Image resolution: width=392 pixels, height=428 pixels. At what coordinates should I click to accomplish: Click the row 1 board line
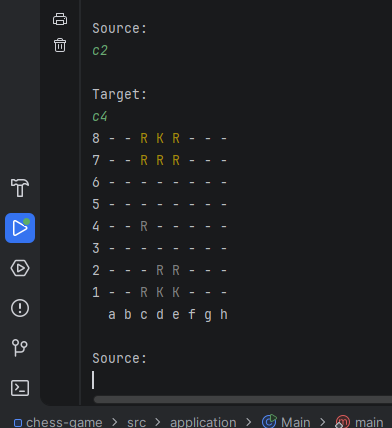coord(160,292)
